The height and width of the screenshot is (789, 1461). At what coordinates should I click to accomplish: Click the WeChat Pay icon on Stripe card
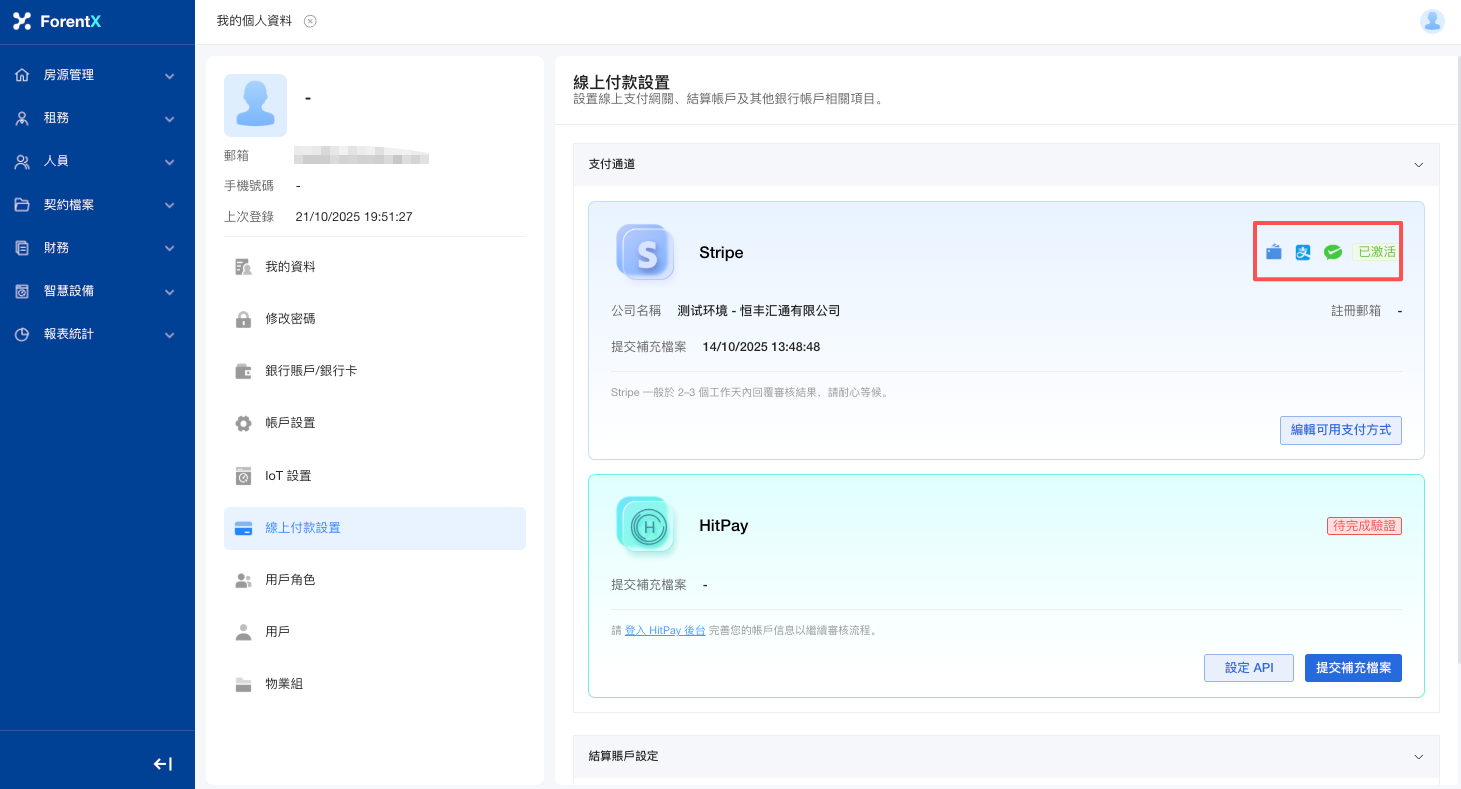click(x=1332, y=253)
